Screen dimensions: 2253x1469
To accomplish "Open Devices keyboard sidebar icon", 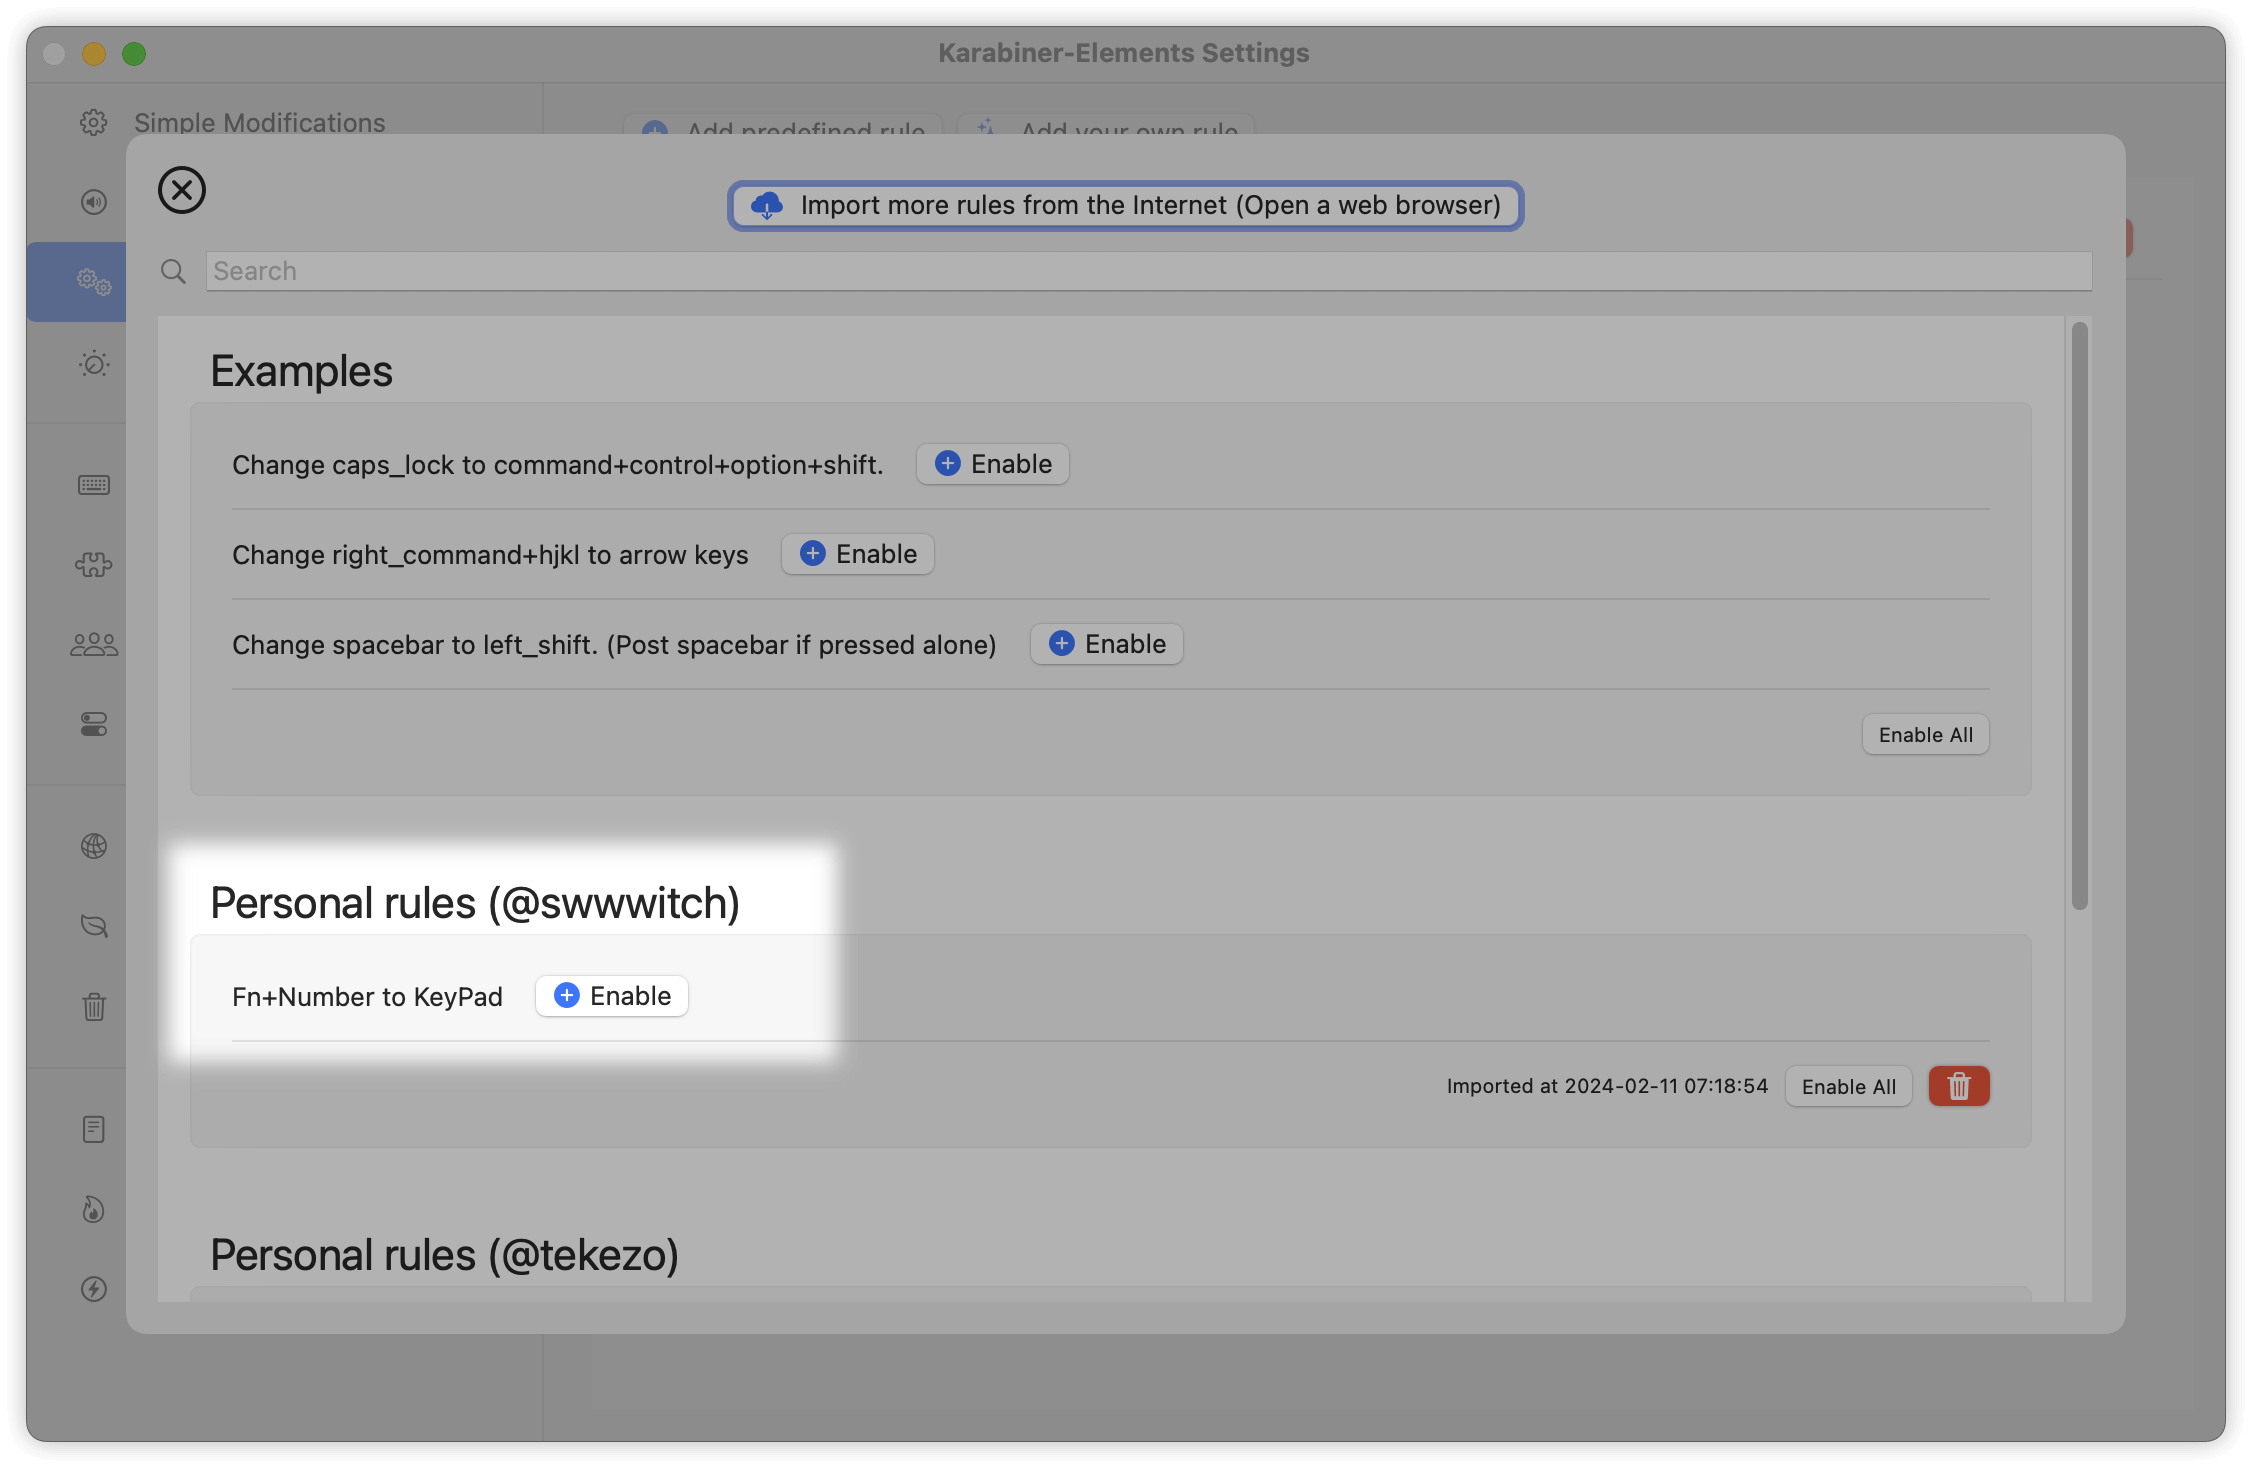I will pos(94,485).
